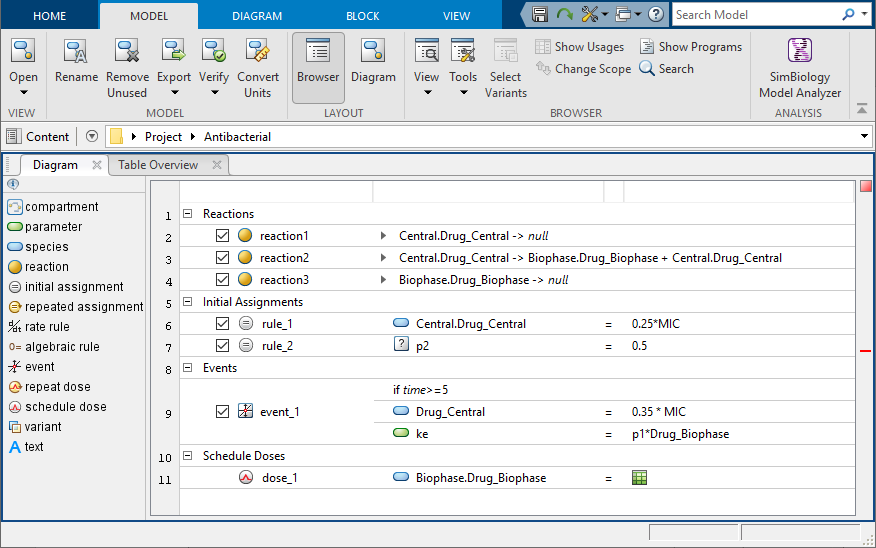Open the View dropdown in Browser group
The height and width of the screenshot is (548, 876).
coord(427,93)
